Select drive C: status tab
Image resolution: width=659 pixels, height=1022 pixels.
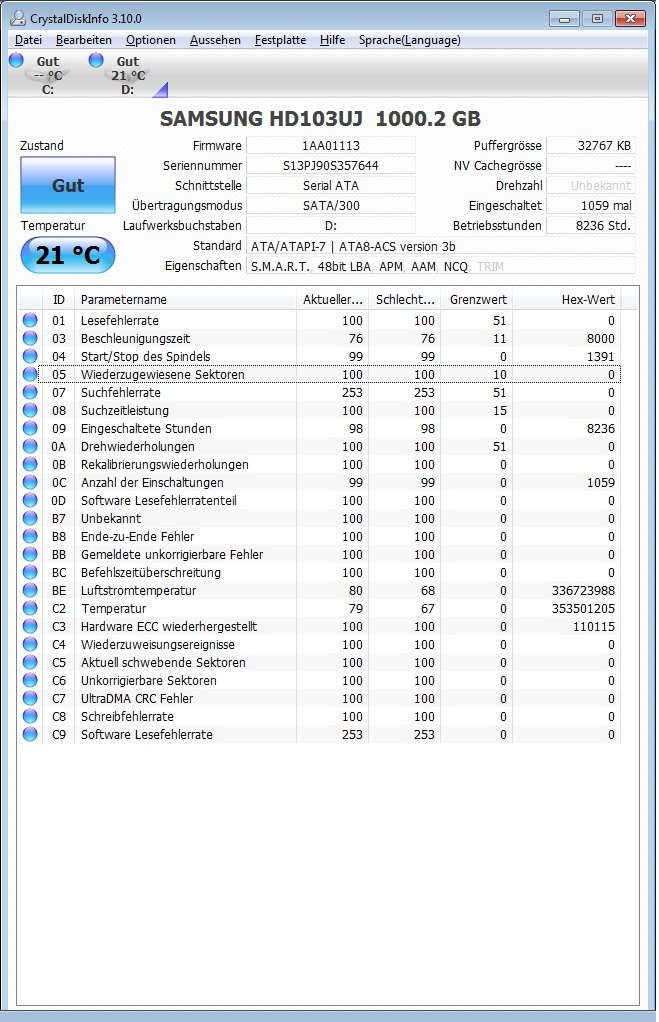[40, 75]
